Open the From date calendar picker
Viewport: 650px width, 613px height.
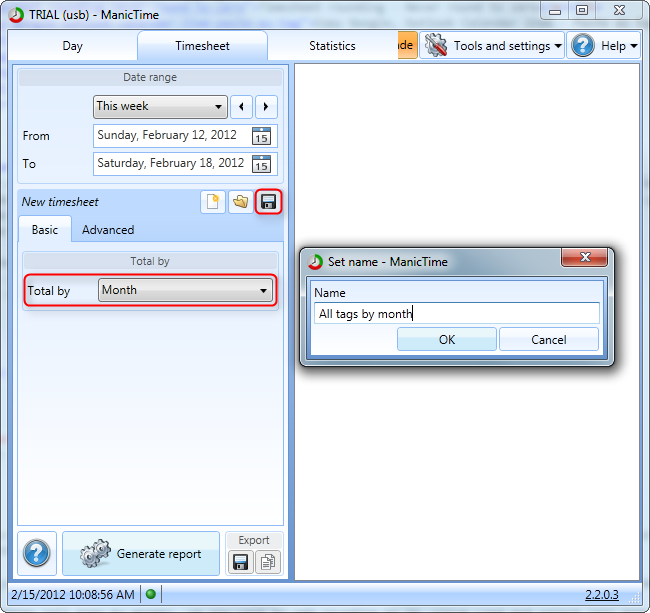click(262, 136)
